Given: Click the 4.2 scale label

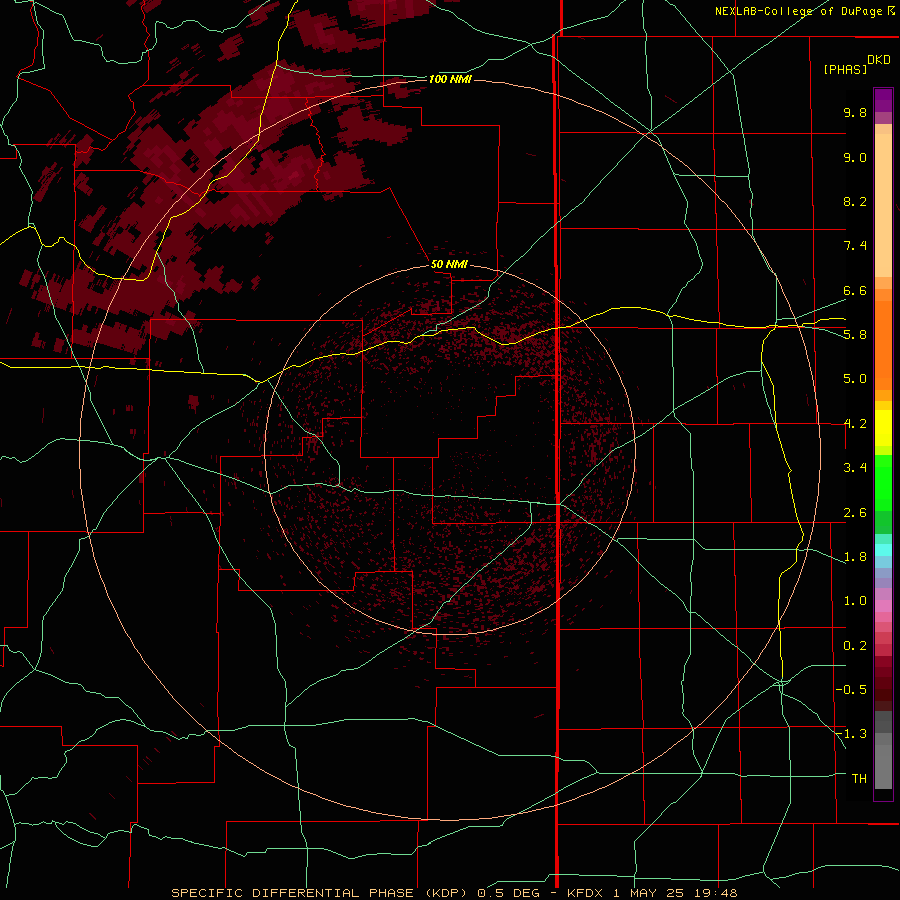Looking at the screenshot, I should tap(855, 424).
